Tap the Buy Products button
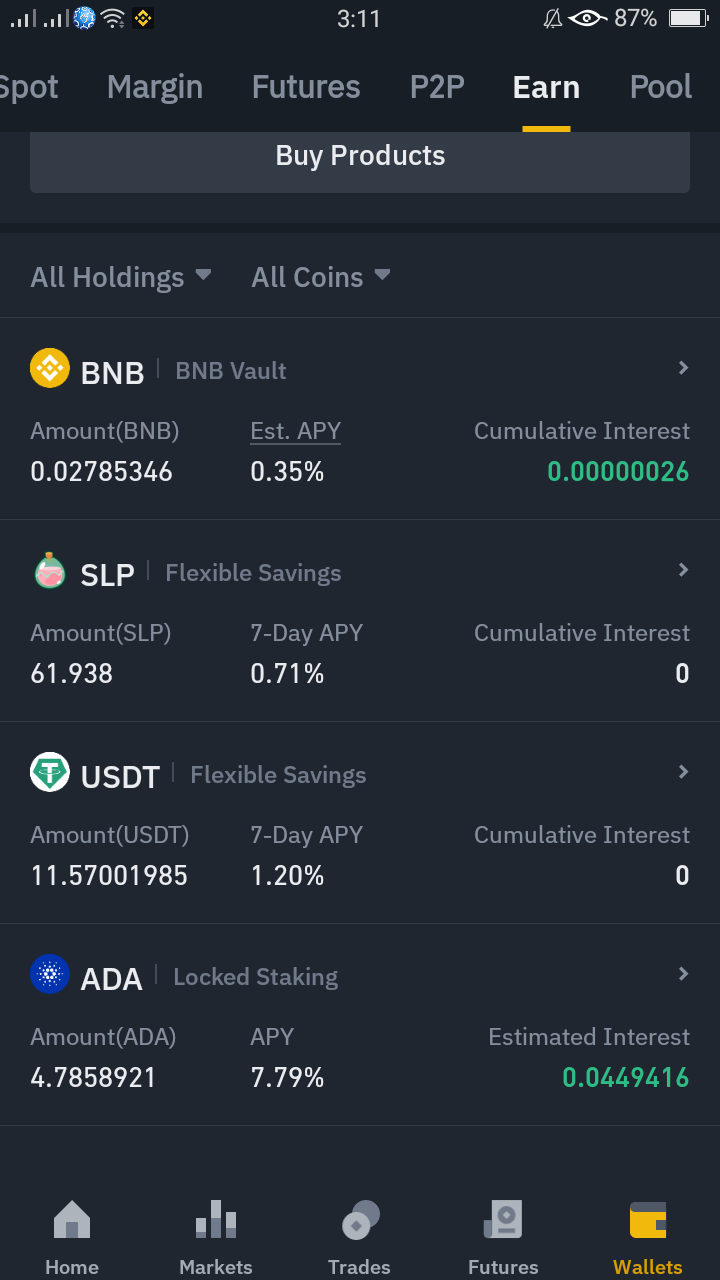 pyautogui.click(x=360, y=160)
